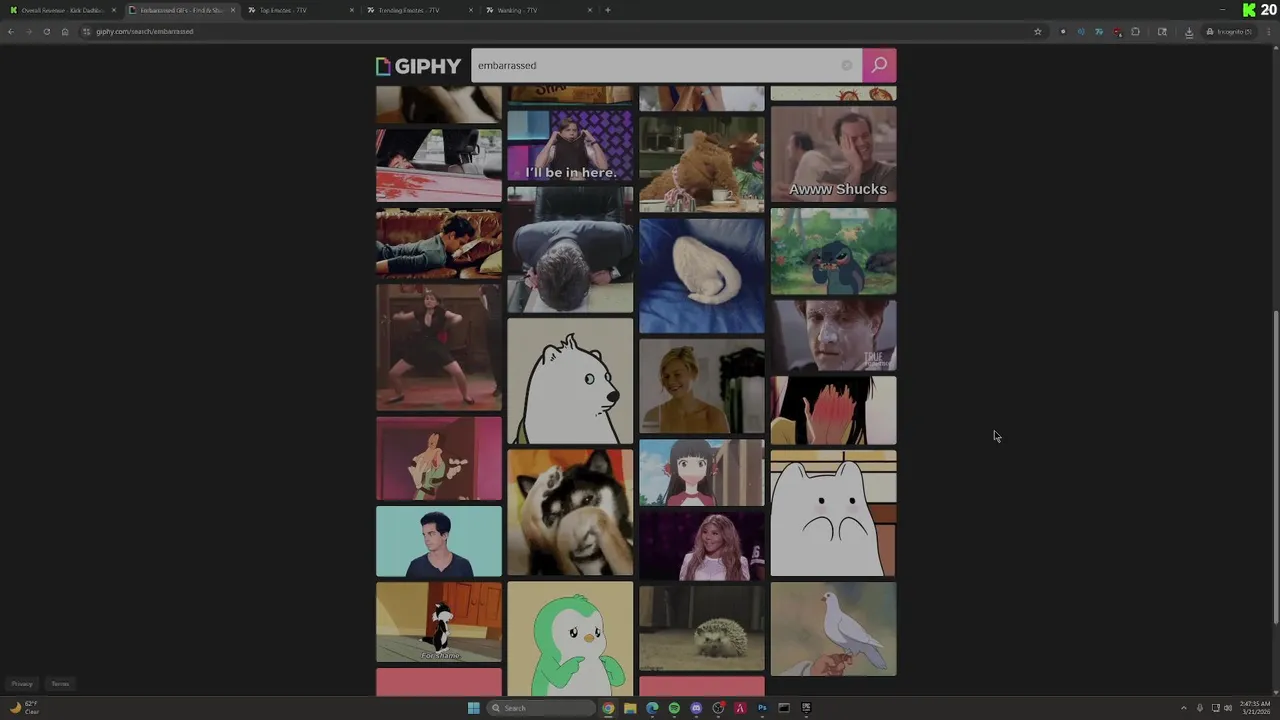Open the Windows Start menu
The height and width of the screenshot is (720, 1280).
coord(473,708)
